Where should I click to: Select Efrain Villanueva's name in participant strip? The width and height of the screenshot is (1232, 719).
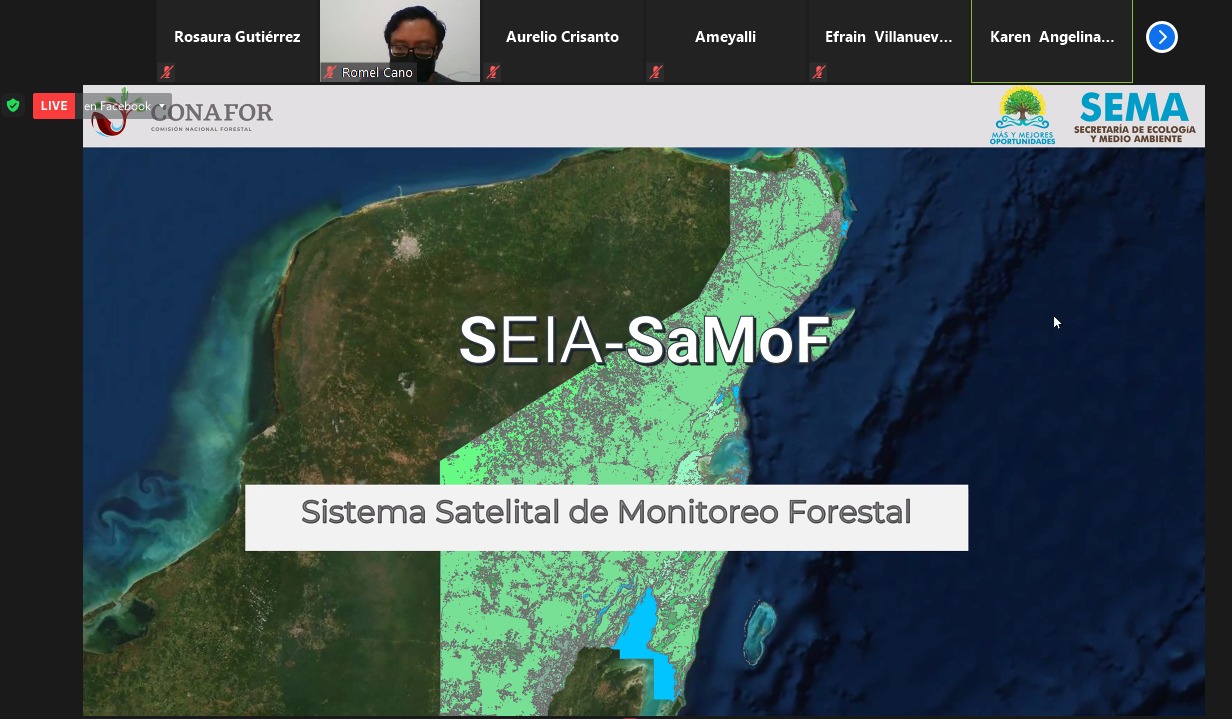(888, 37)
